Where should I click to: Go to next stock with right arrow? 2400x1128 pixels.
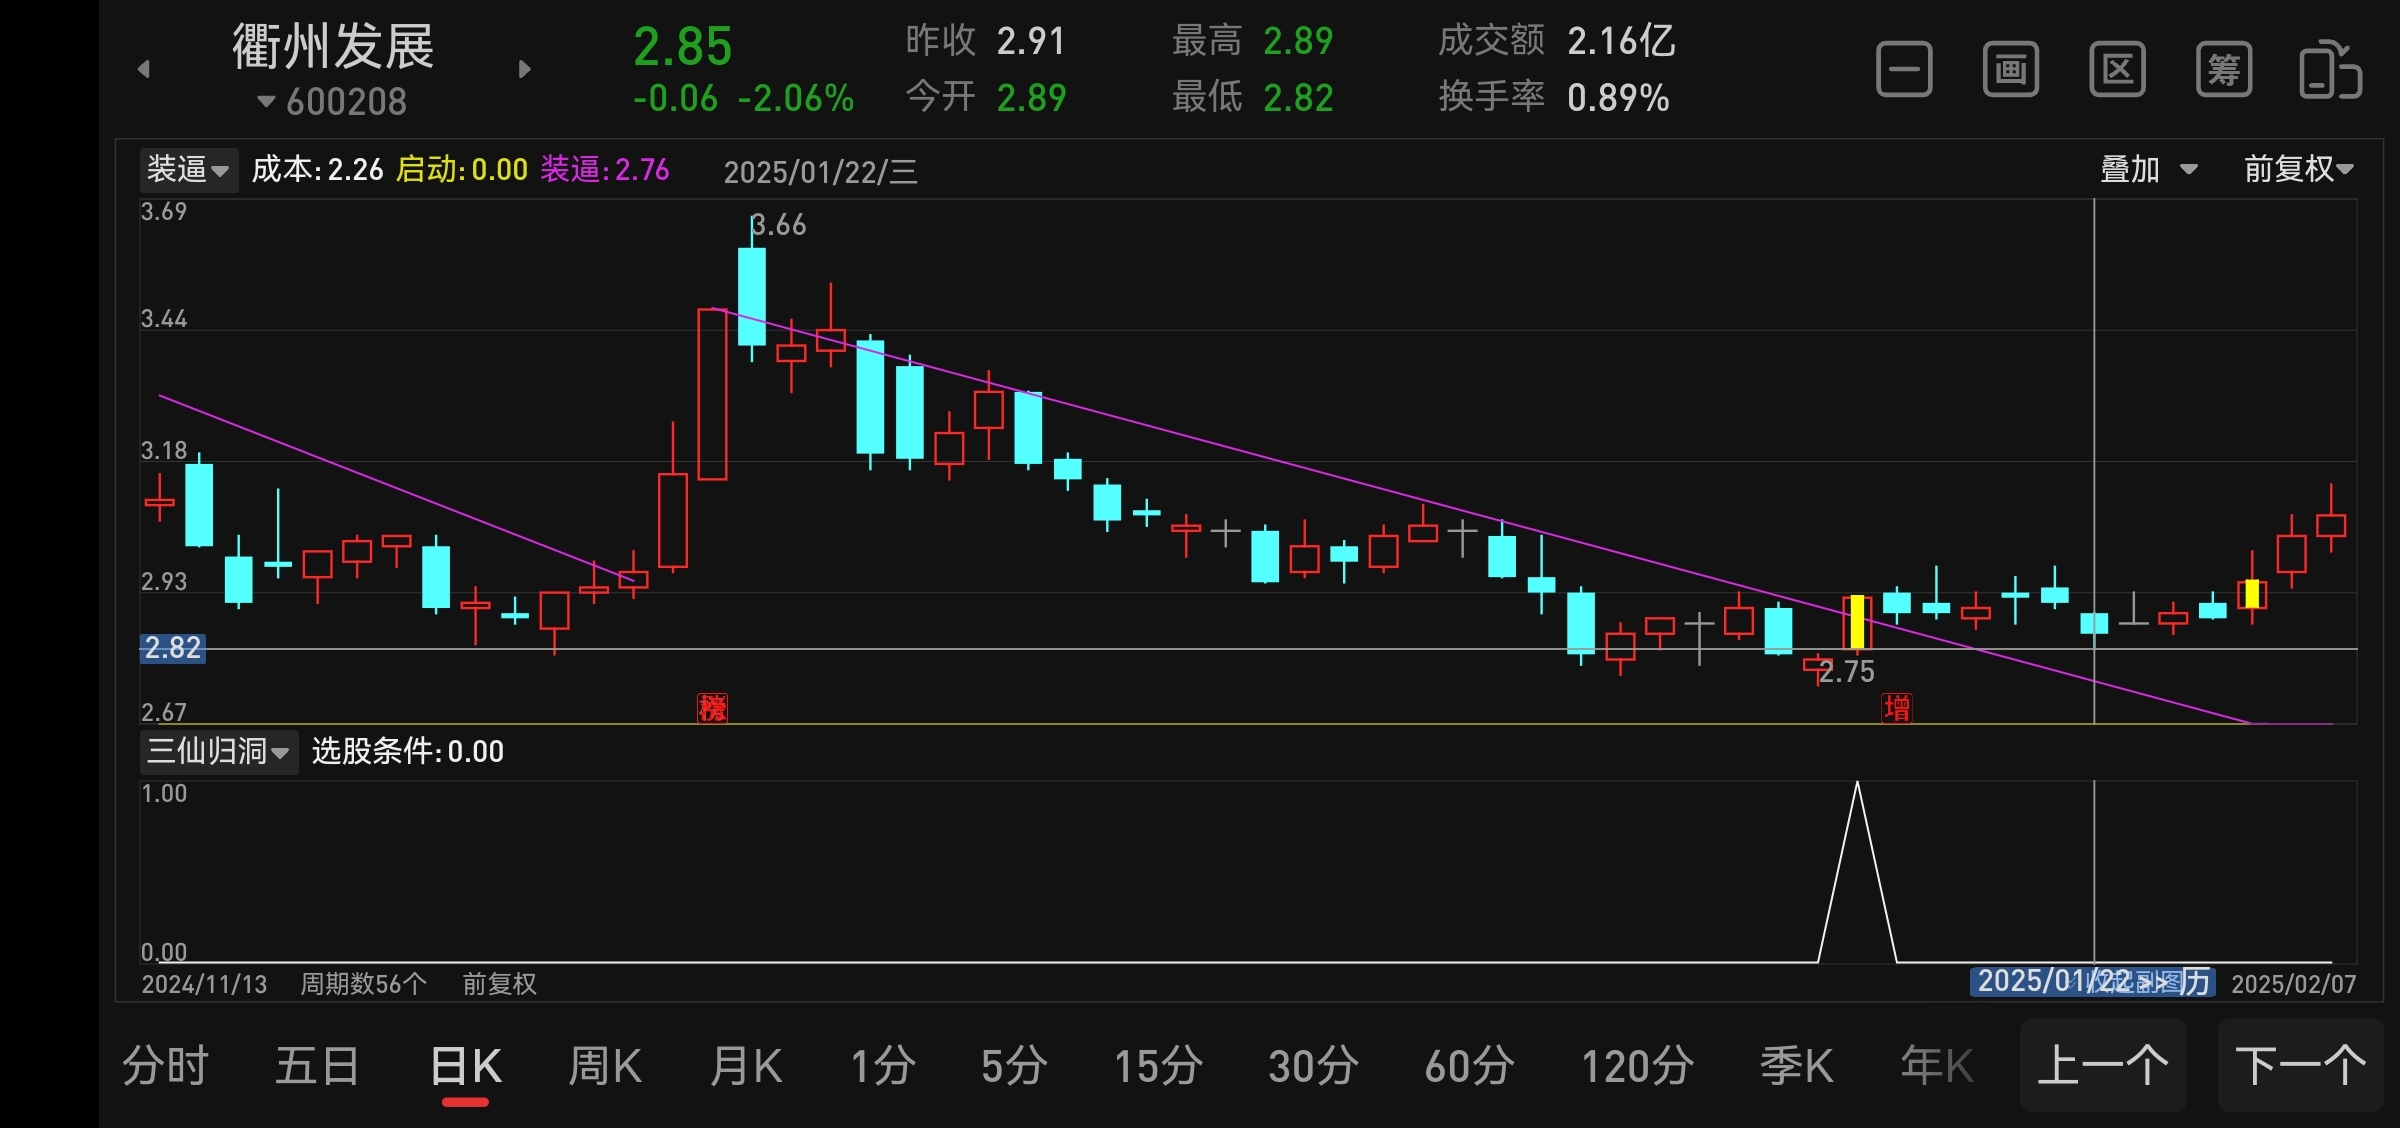[x=525, y=69]
